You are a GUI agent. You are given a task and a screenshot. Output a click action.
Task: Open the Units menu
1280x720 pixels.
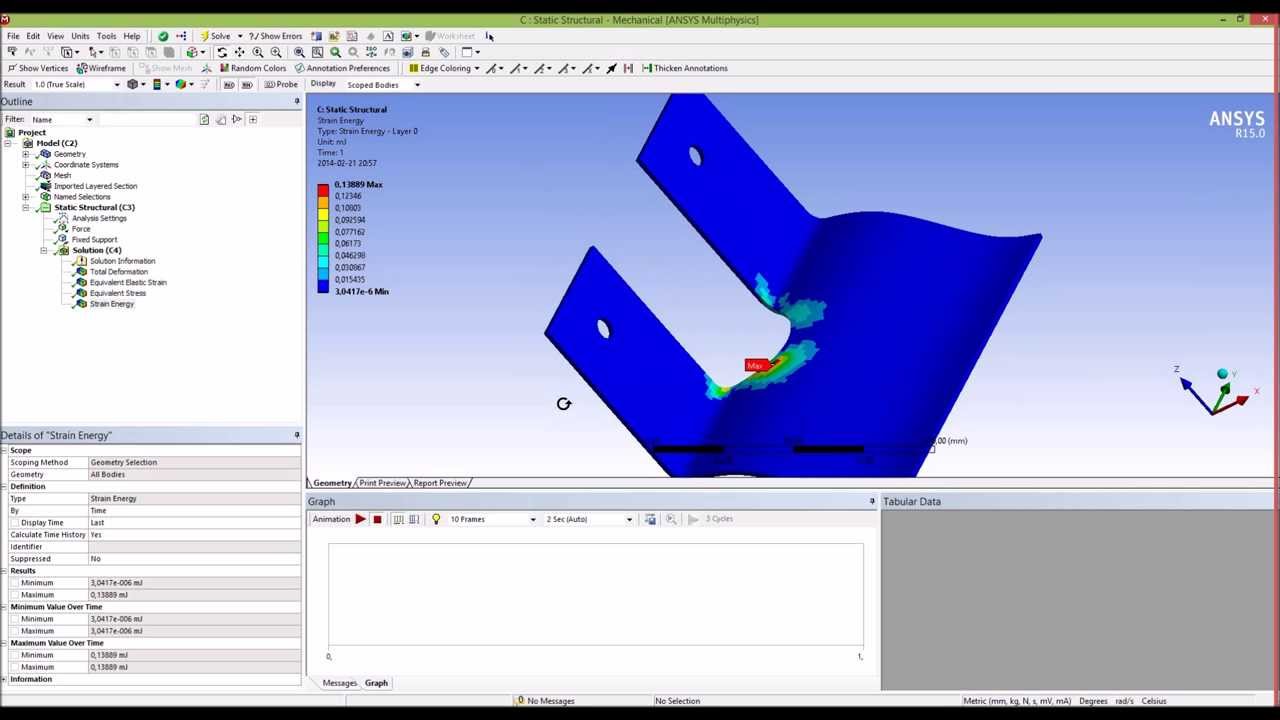coord(80,36)
